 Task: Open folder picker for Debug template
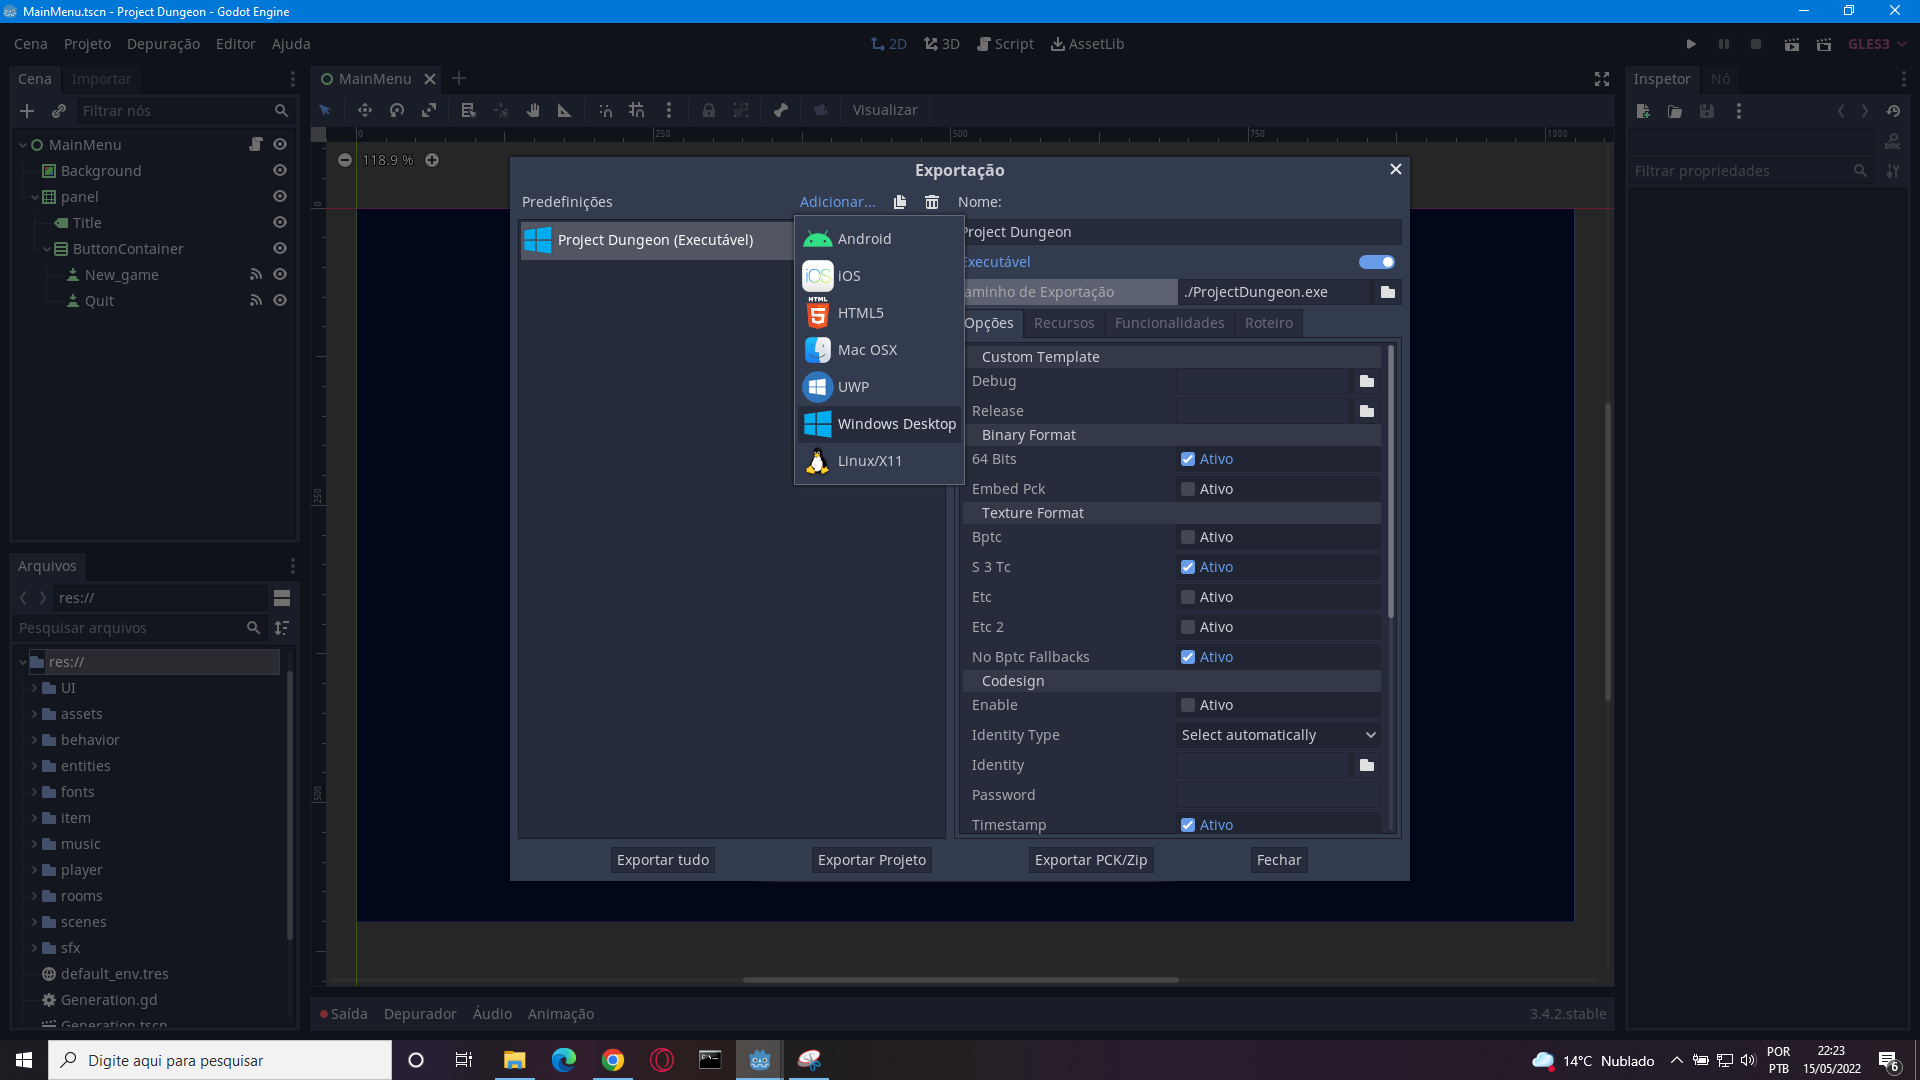pos(1367,381)
